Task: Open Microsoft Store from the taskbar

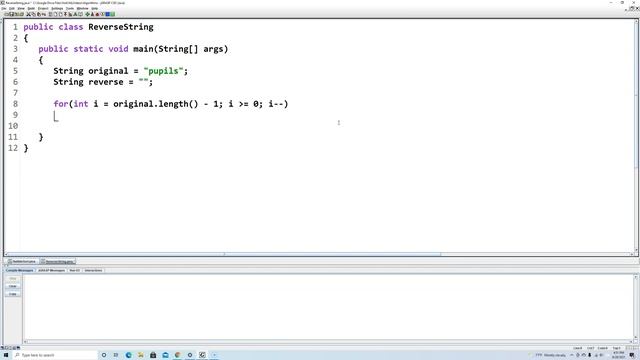Action: (153, 355)
